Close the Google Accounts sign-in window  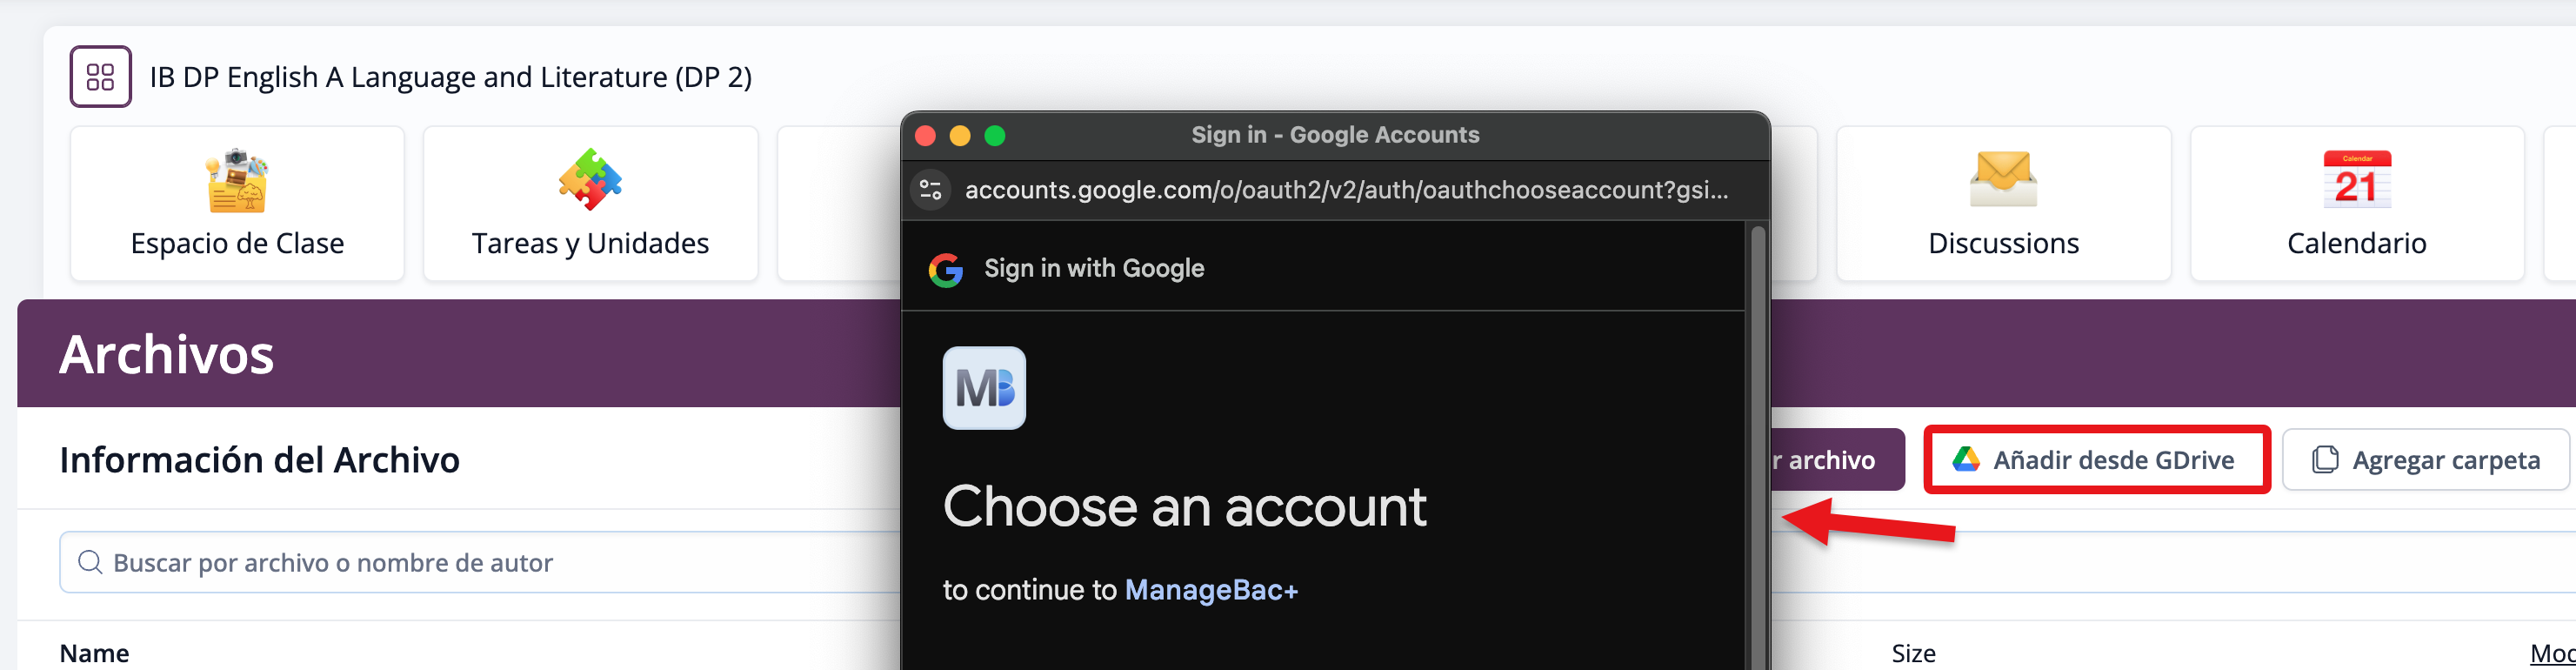(x=926, y=136)
